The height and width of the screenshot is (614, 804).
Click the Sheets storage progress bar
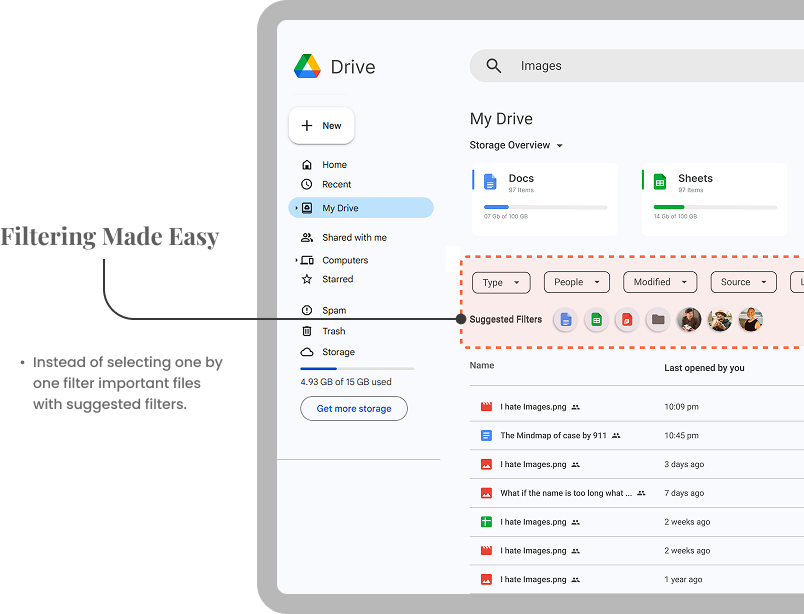click(715, 207)
